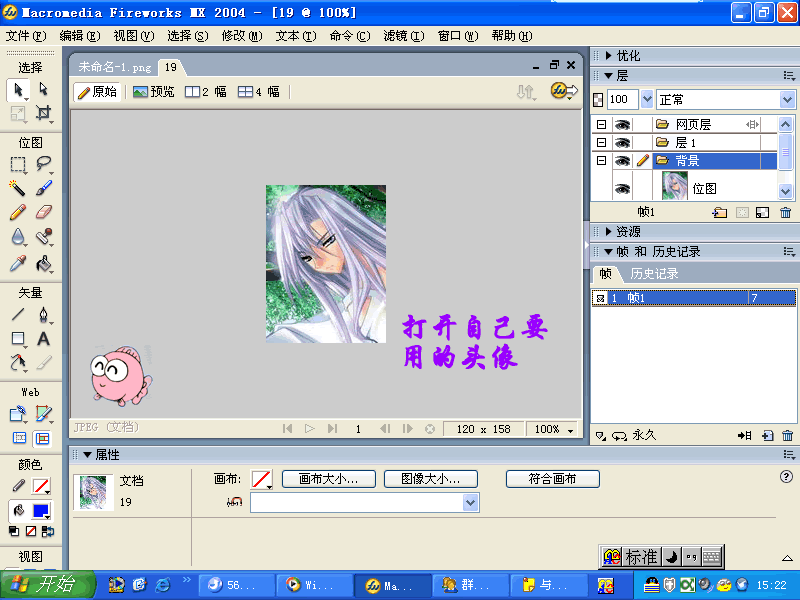Activate the Magic Wand tool
This screenshot has height=600, width=800.
18,188
